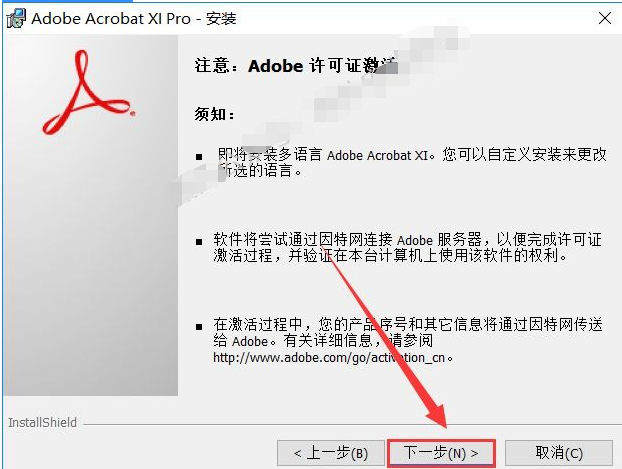Image resolution: width=622 pixels, height=469 pixels.
Task: Click the window title Adobe Acrobat XI Pro - 安装
Action: [x=134, y=19]
